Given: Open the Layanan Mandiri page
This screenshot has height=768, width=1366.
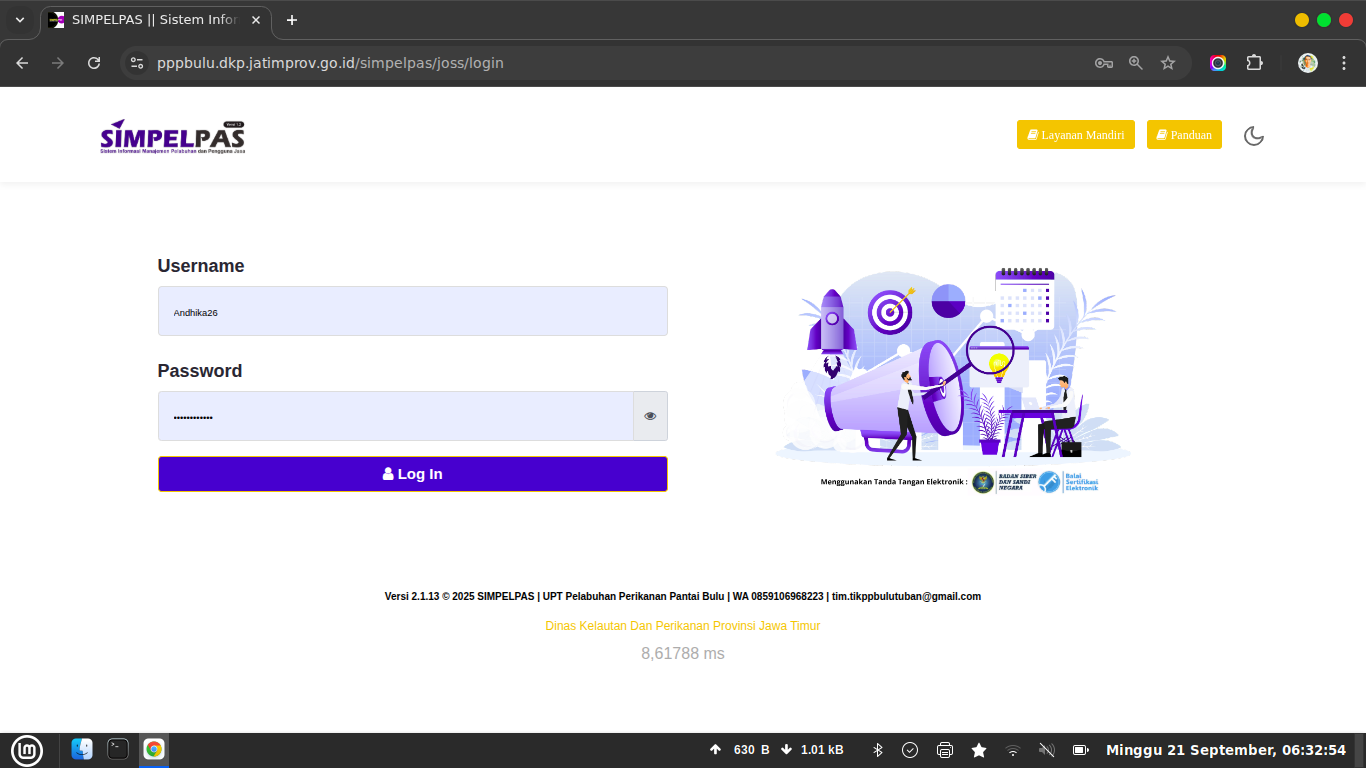Looking at the screenshot, I should [1075, 135].
